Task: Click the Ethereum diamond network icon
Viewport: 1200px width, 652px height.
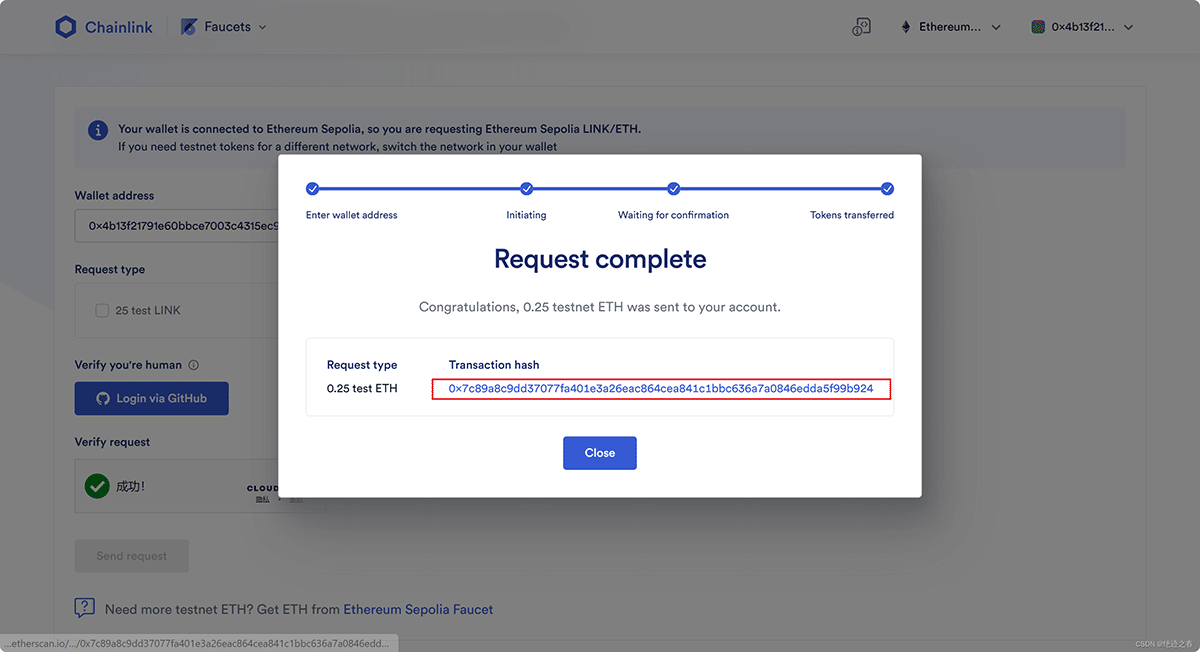Action: coord(907,27)
